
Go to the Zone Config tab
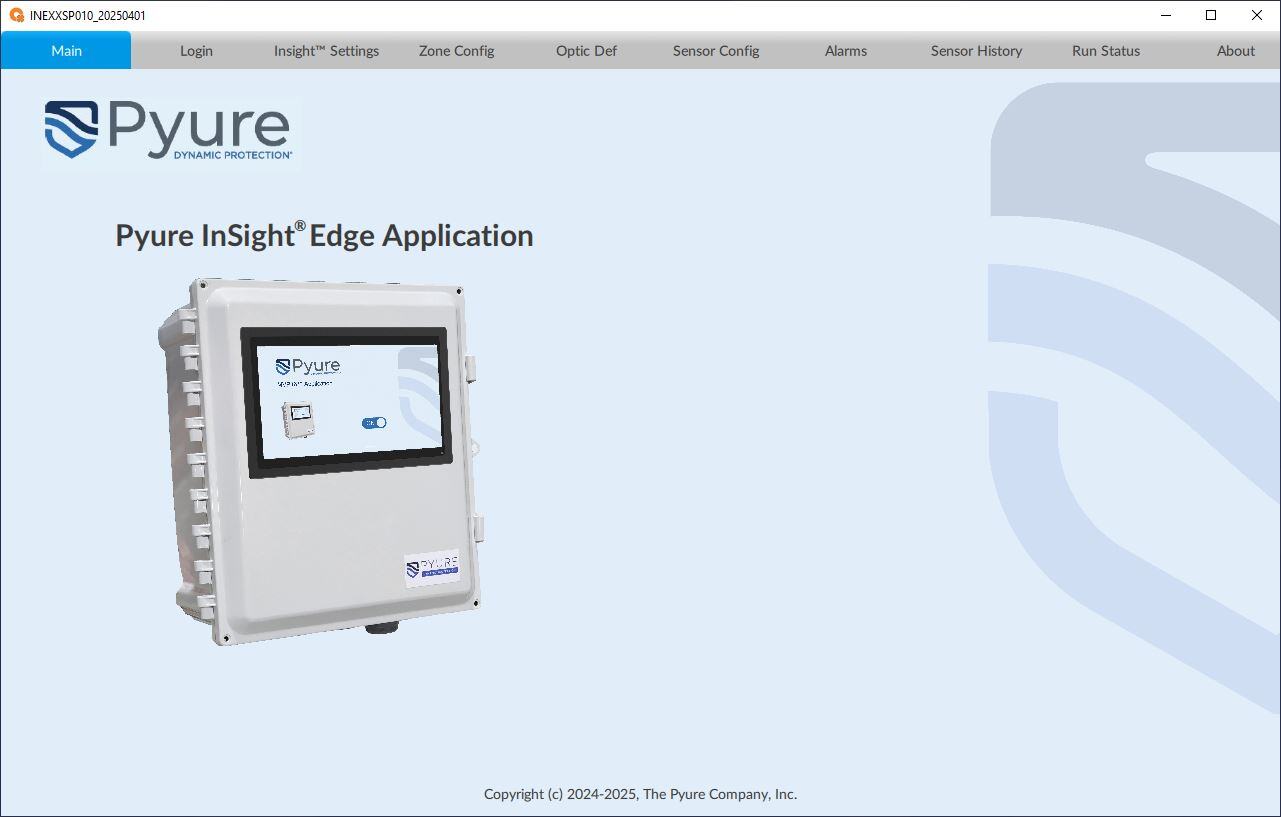456,50
